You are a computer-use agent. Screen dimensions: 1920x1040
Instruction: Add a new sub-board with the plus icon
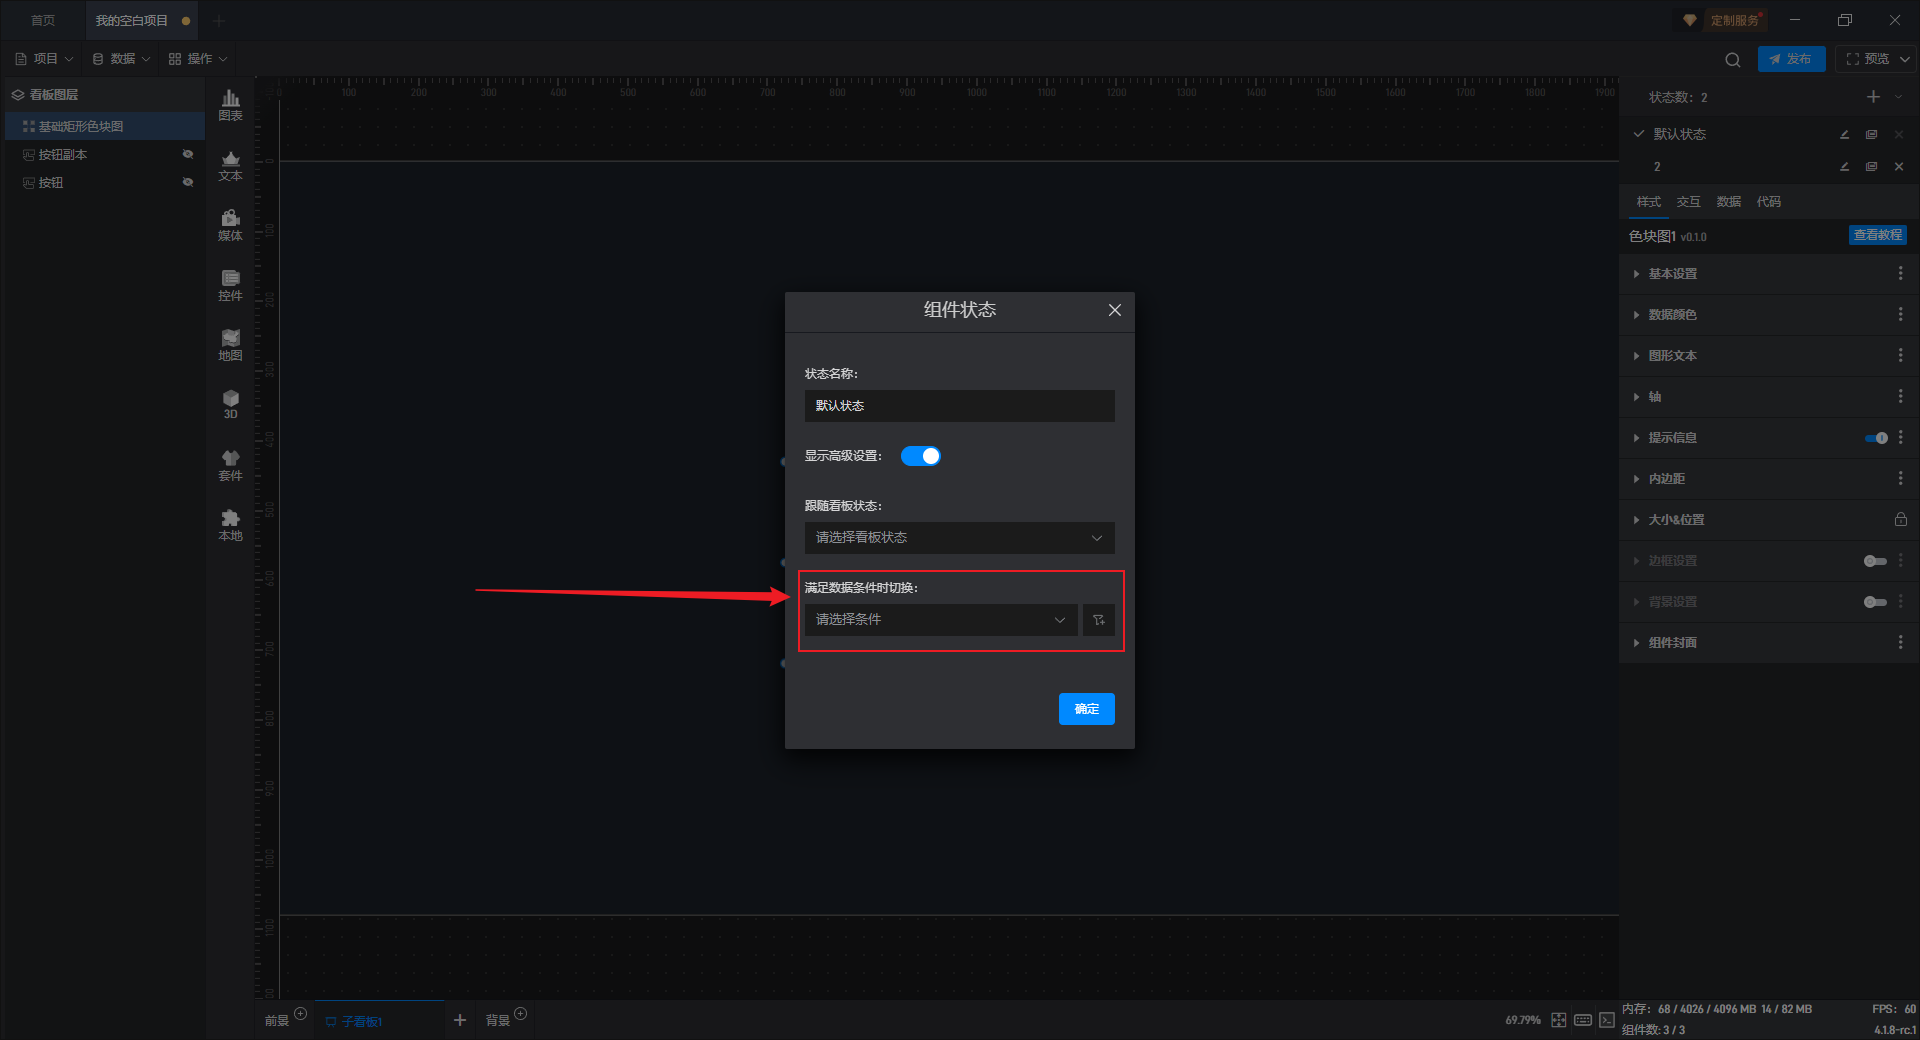point(460,1020)
